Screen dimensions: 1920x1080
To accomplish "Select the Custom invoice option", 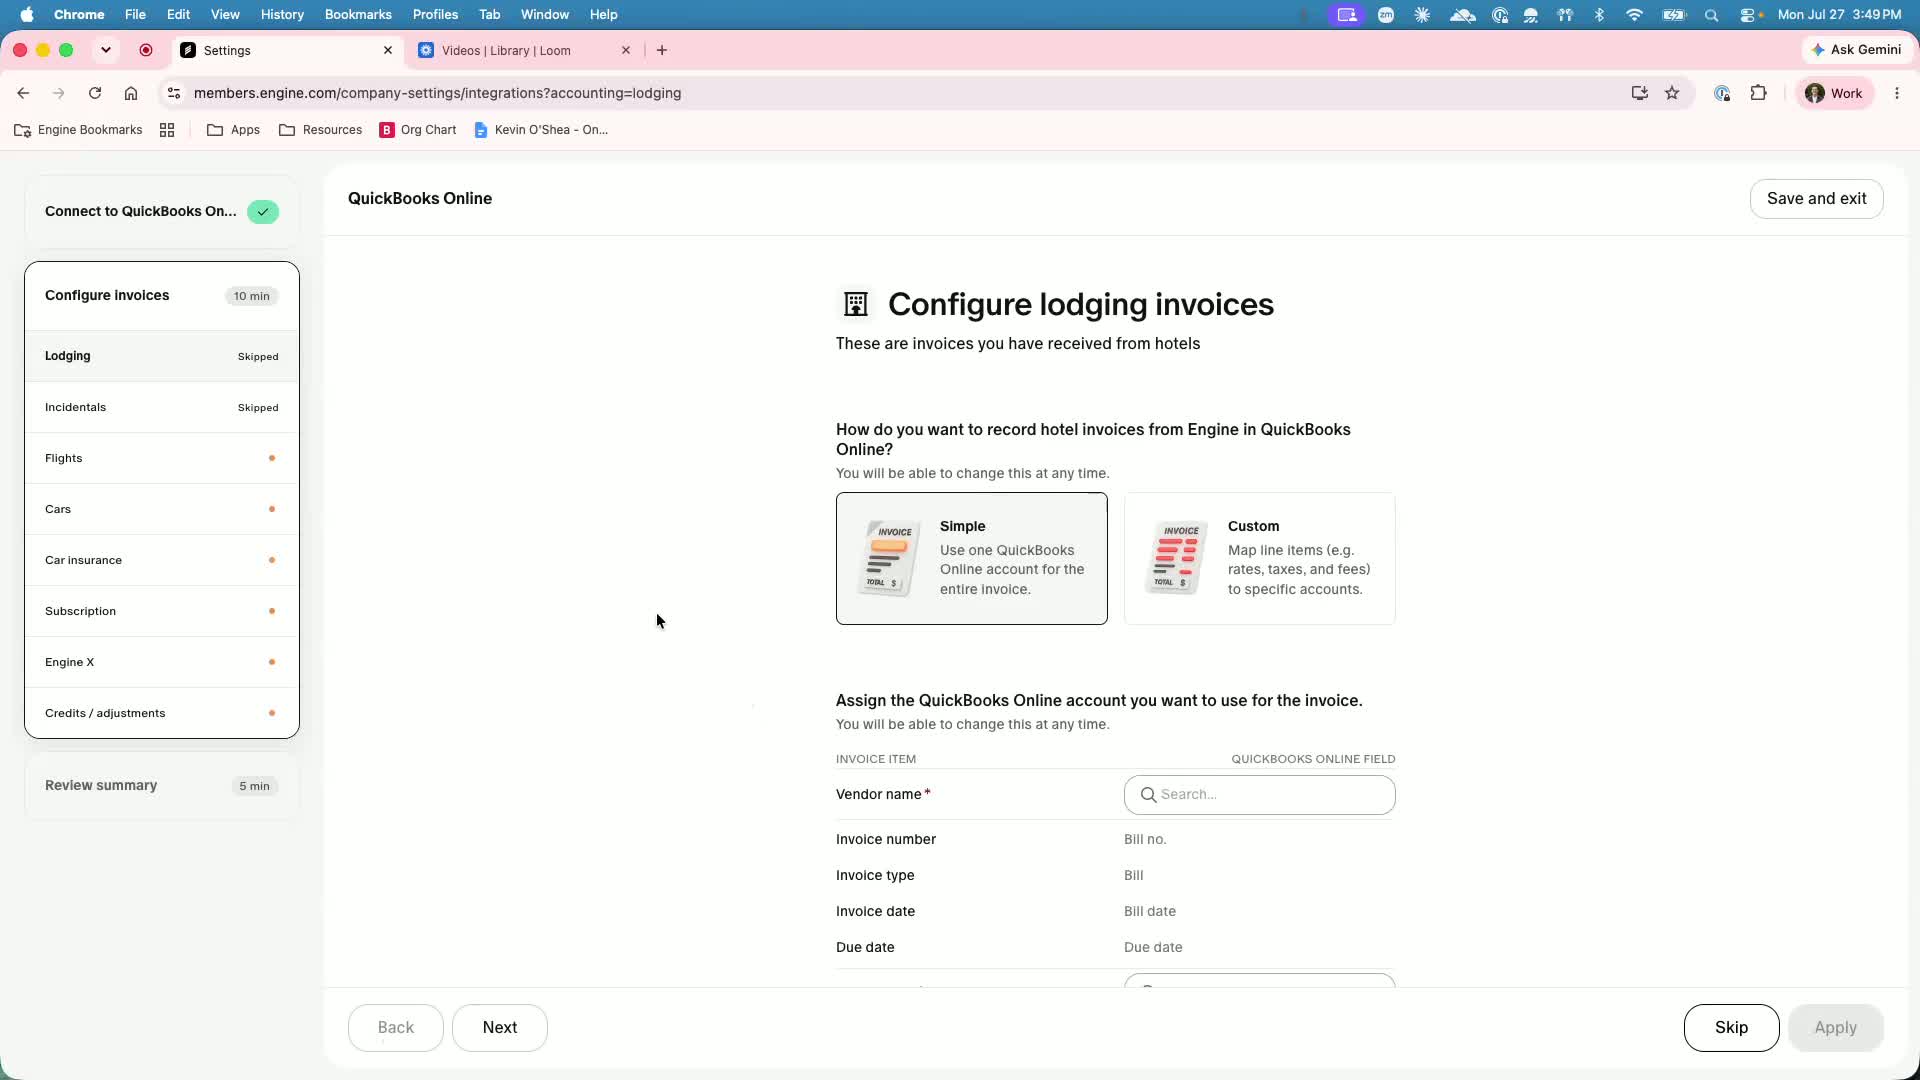I will point(1259,558).
